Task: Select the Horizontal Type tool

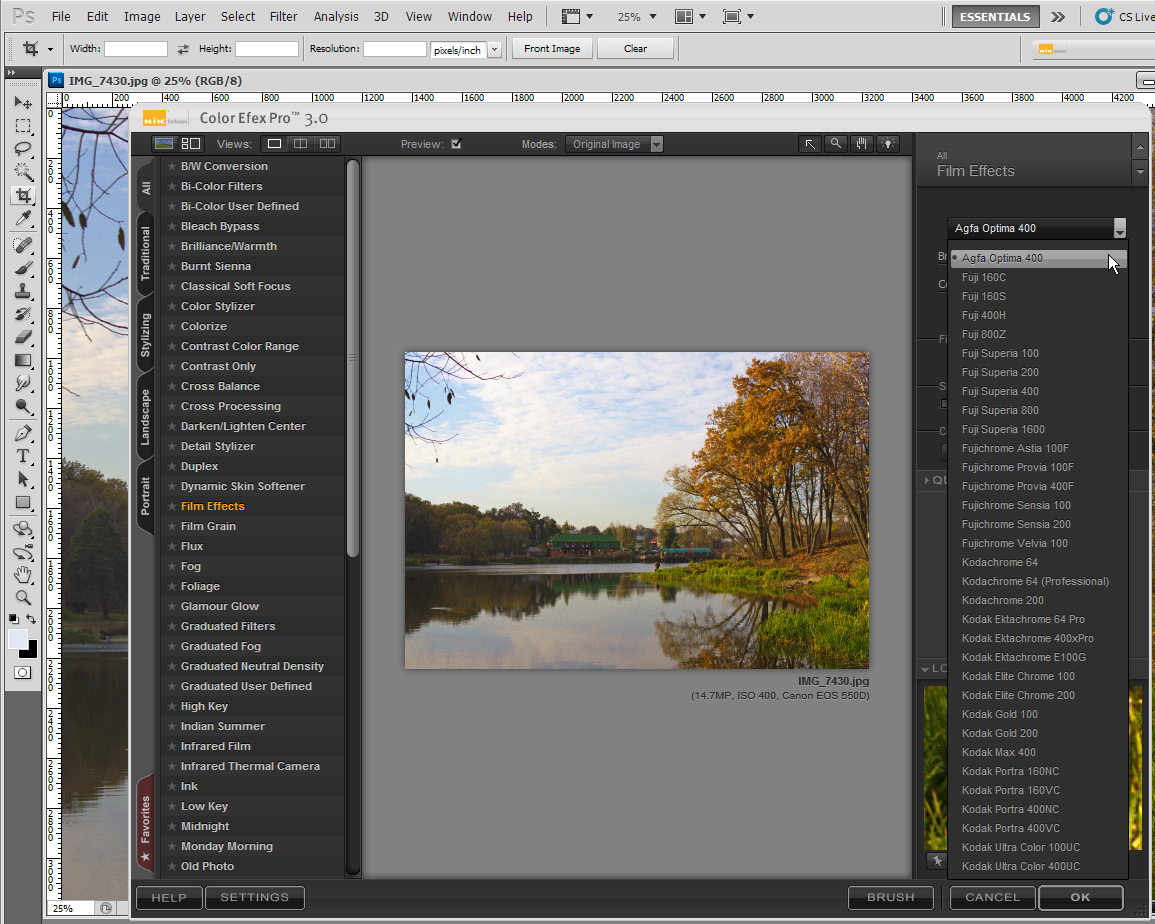Action: tap(23, 456)
